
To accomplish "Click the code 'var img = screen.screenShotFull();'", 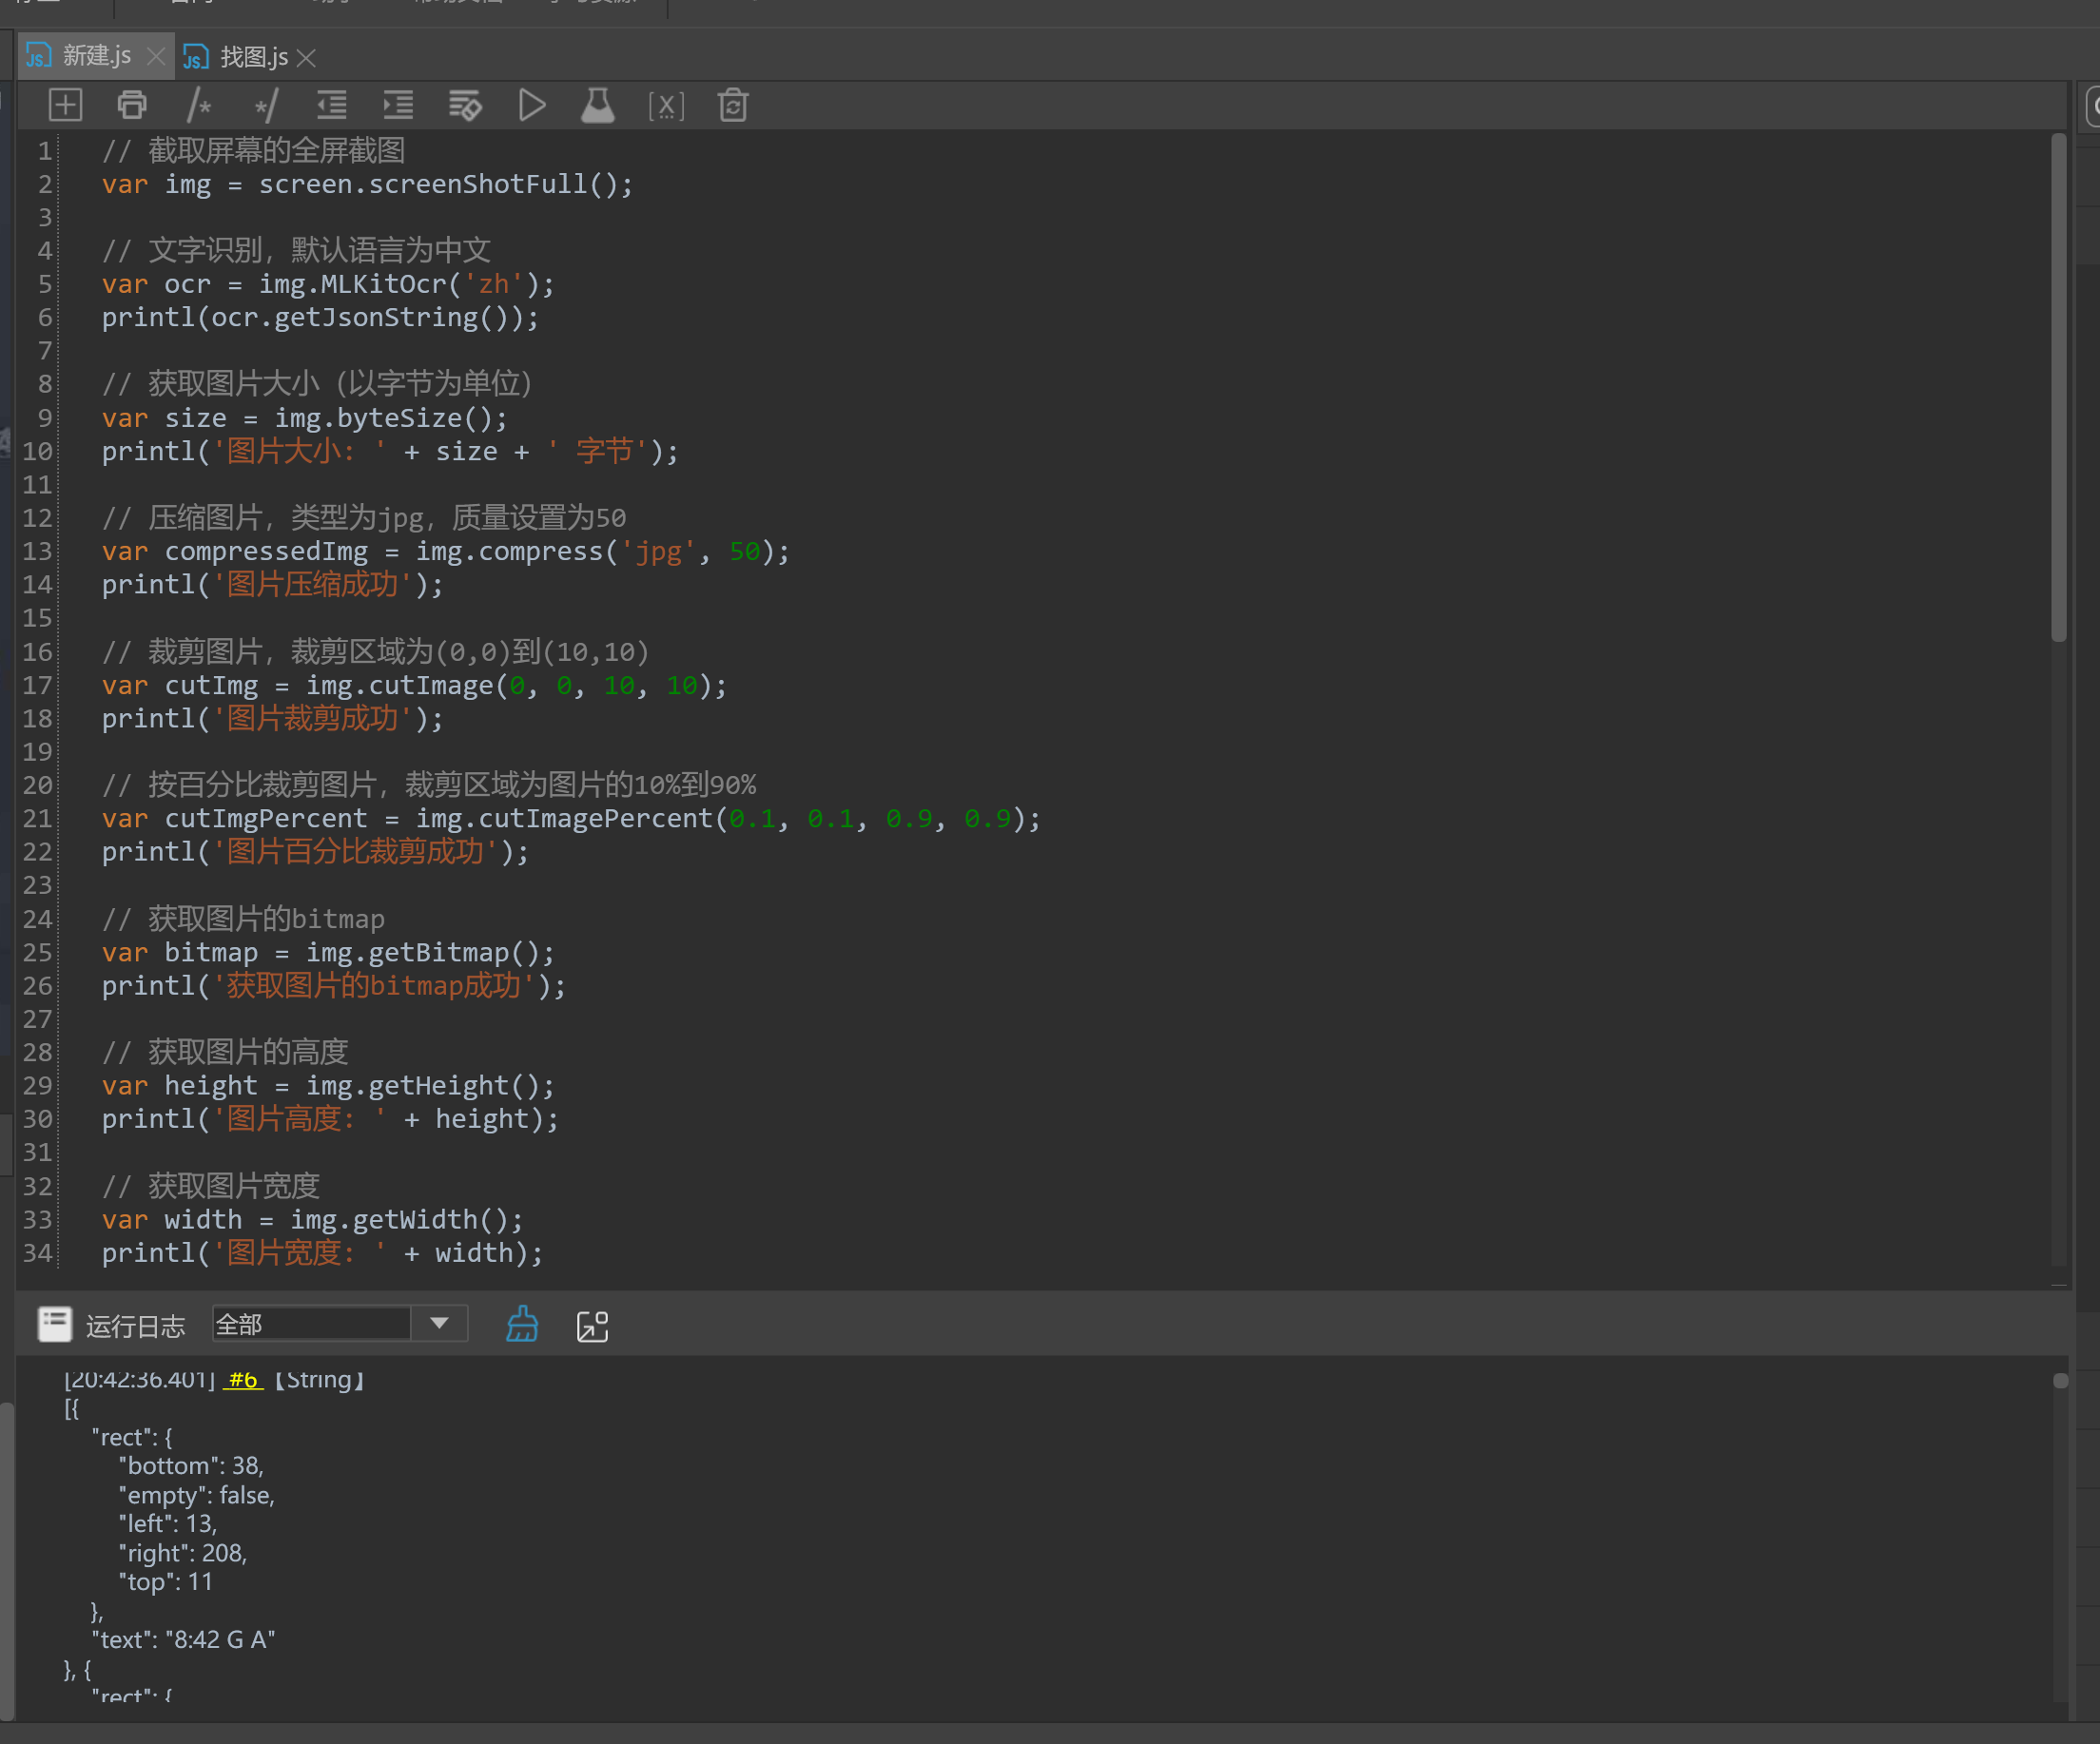I will (x=367, y=185).
